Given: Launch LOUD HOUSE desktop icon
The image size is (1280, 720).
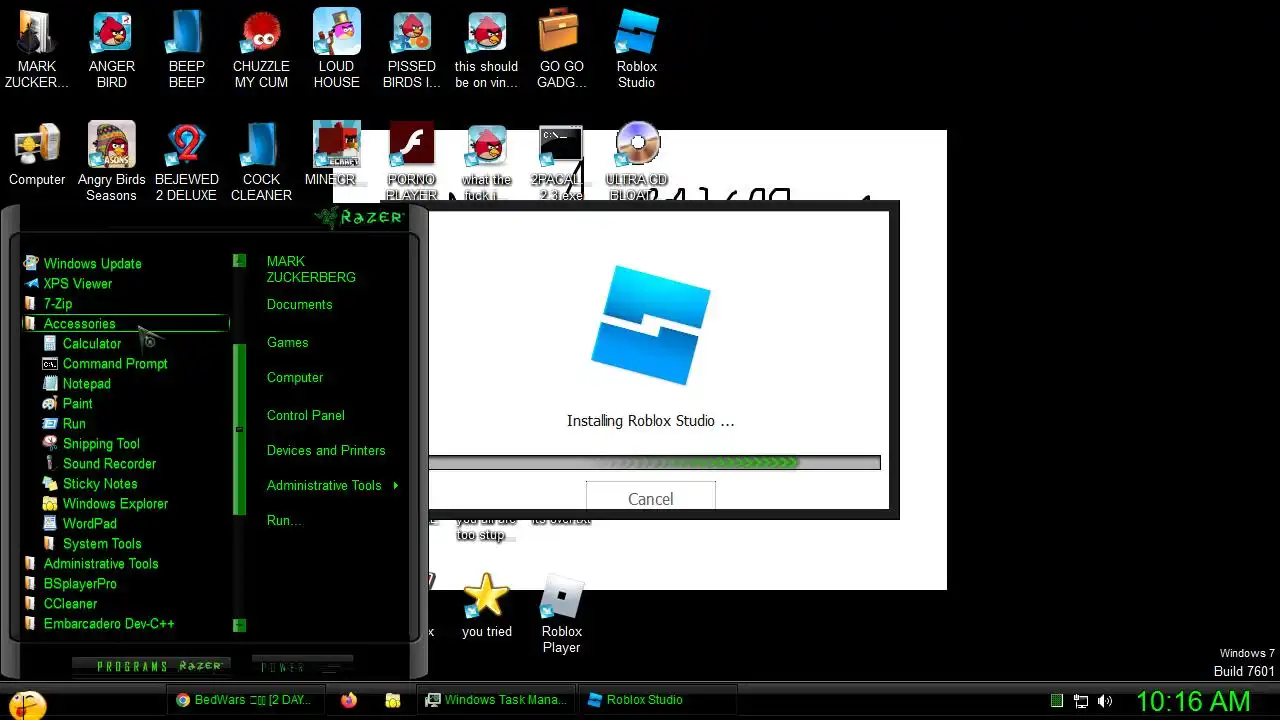Looking at the screenshot, I should (x=337, y=50).
